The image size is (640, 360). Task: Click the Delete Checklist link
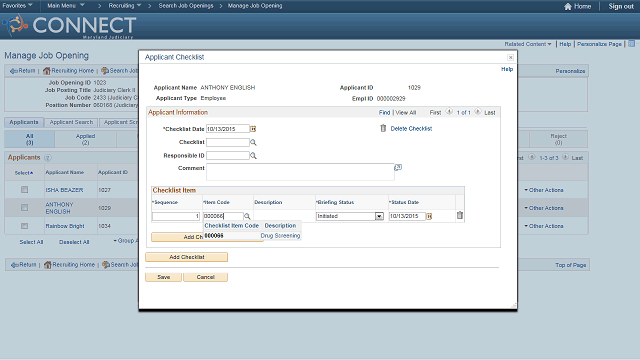click(x=411, y=129)
